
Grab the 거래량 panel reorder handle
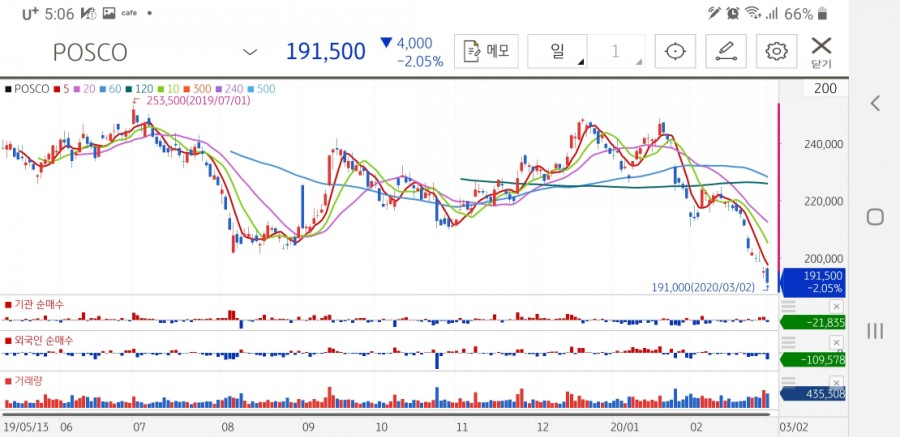tap(789, 382)
